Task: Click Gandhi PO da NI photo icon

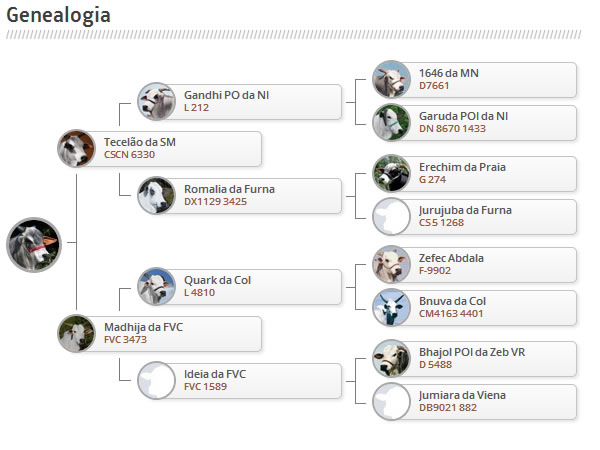Action: click(156, 101)
